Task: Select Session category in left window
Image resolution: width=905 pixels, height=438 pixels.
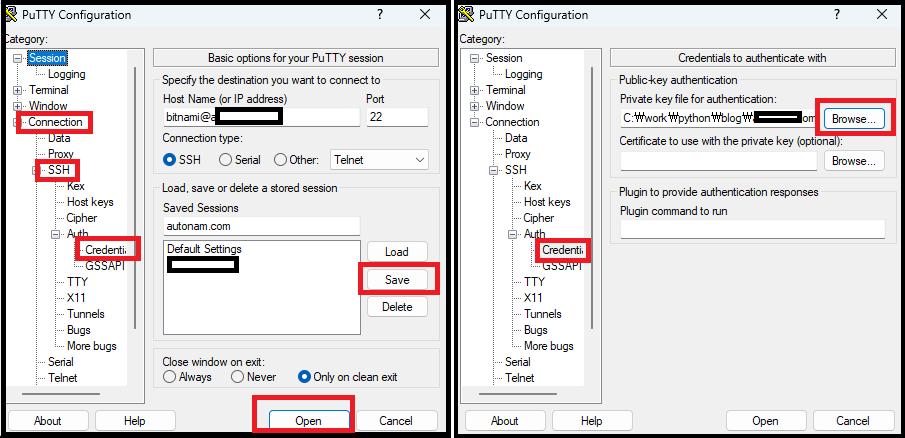Action: [47, 58]
